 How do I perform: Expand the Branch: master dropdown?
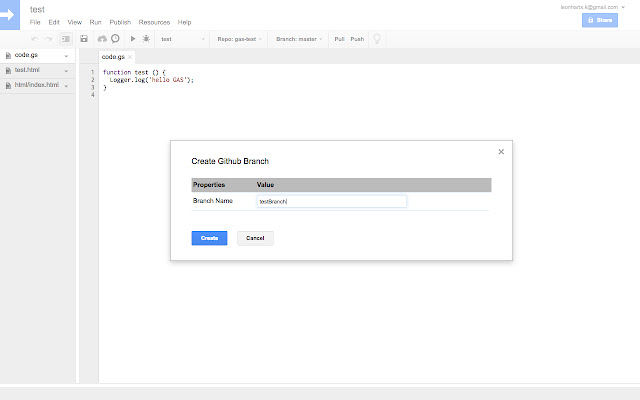tap(298, 39)
